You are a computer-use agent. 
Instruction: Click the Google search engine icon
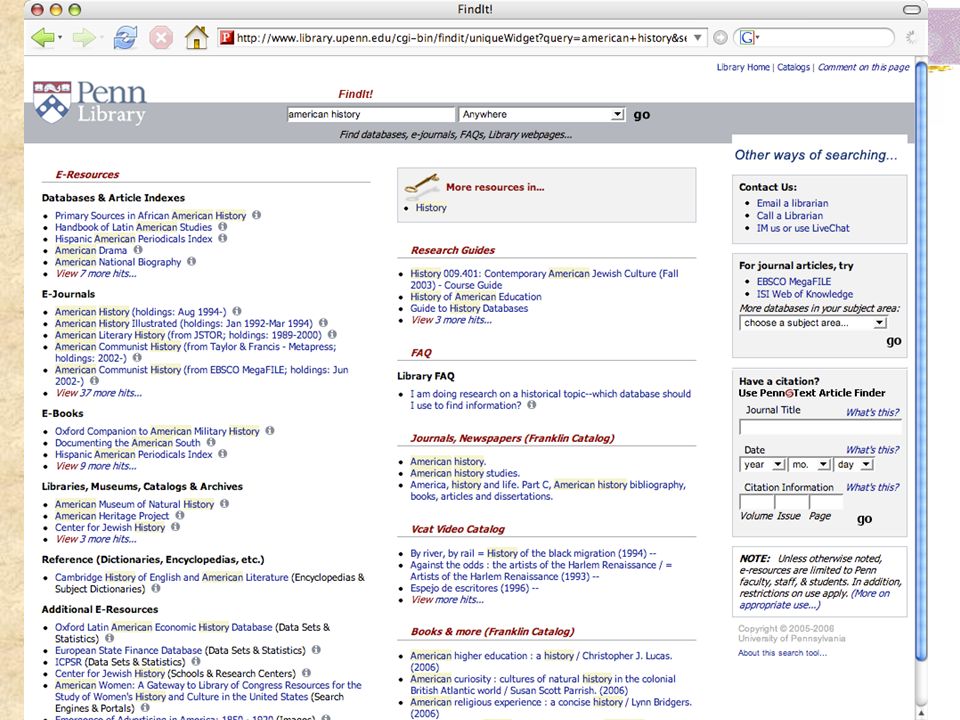pyautogui.click(x=746, y=38)
